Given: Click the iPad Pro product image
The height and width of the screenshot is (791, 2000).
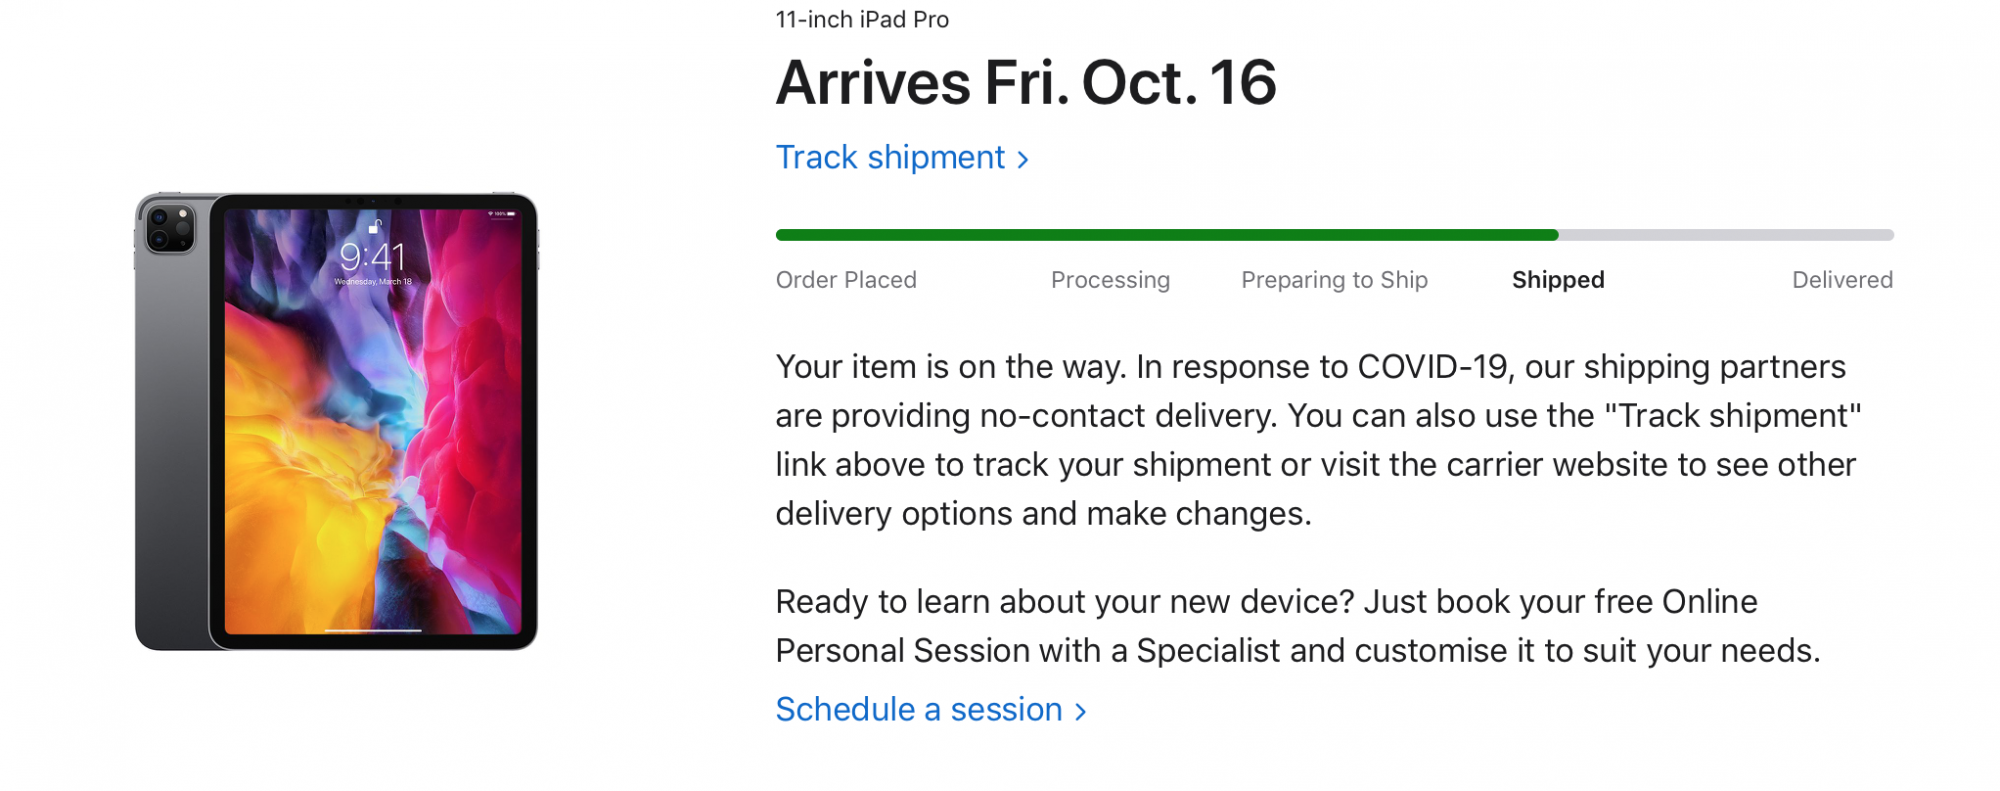Looking at the screenshot, I should (336, 421).
